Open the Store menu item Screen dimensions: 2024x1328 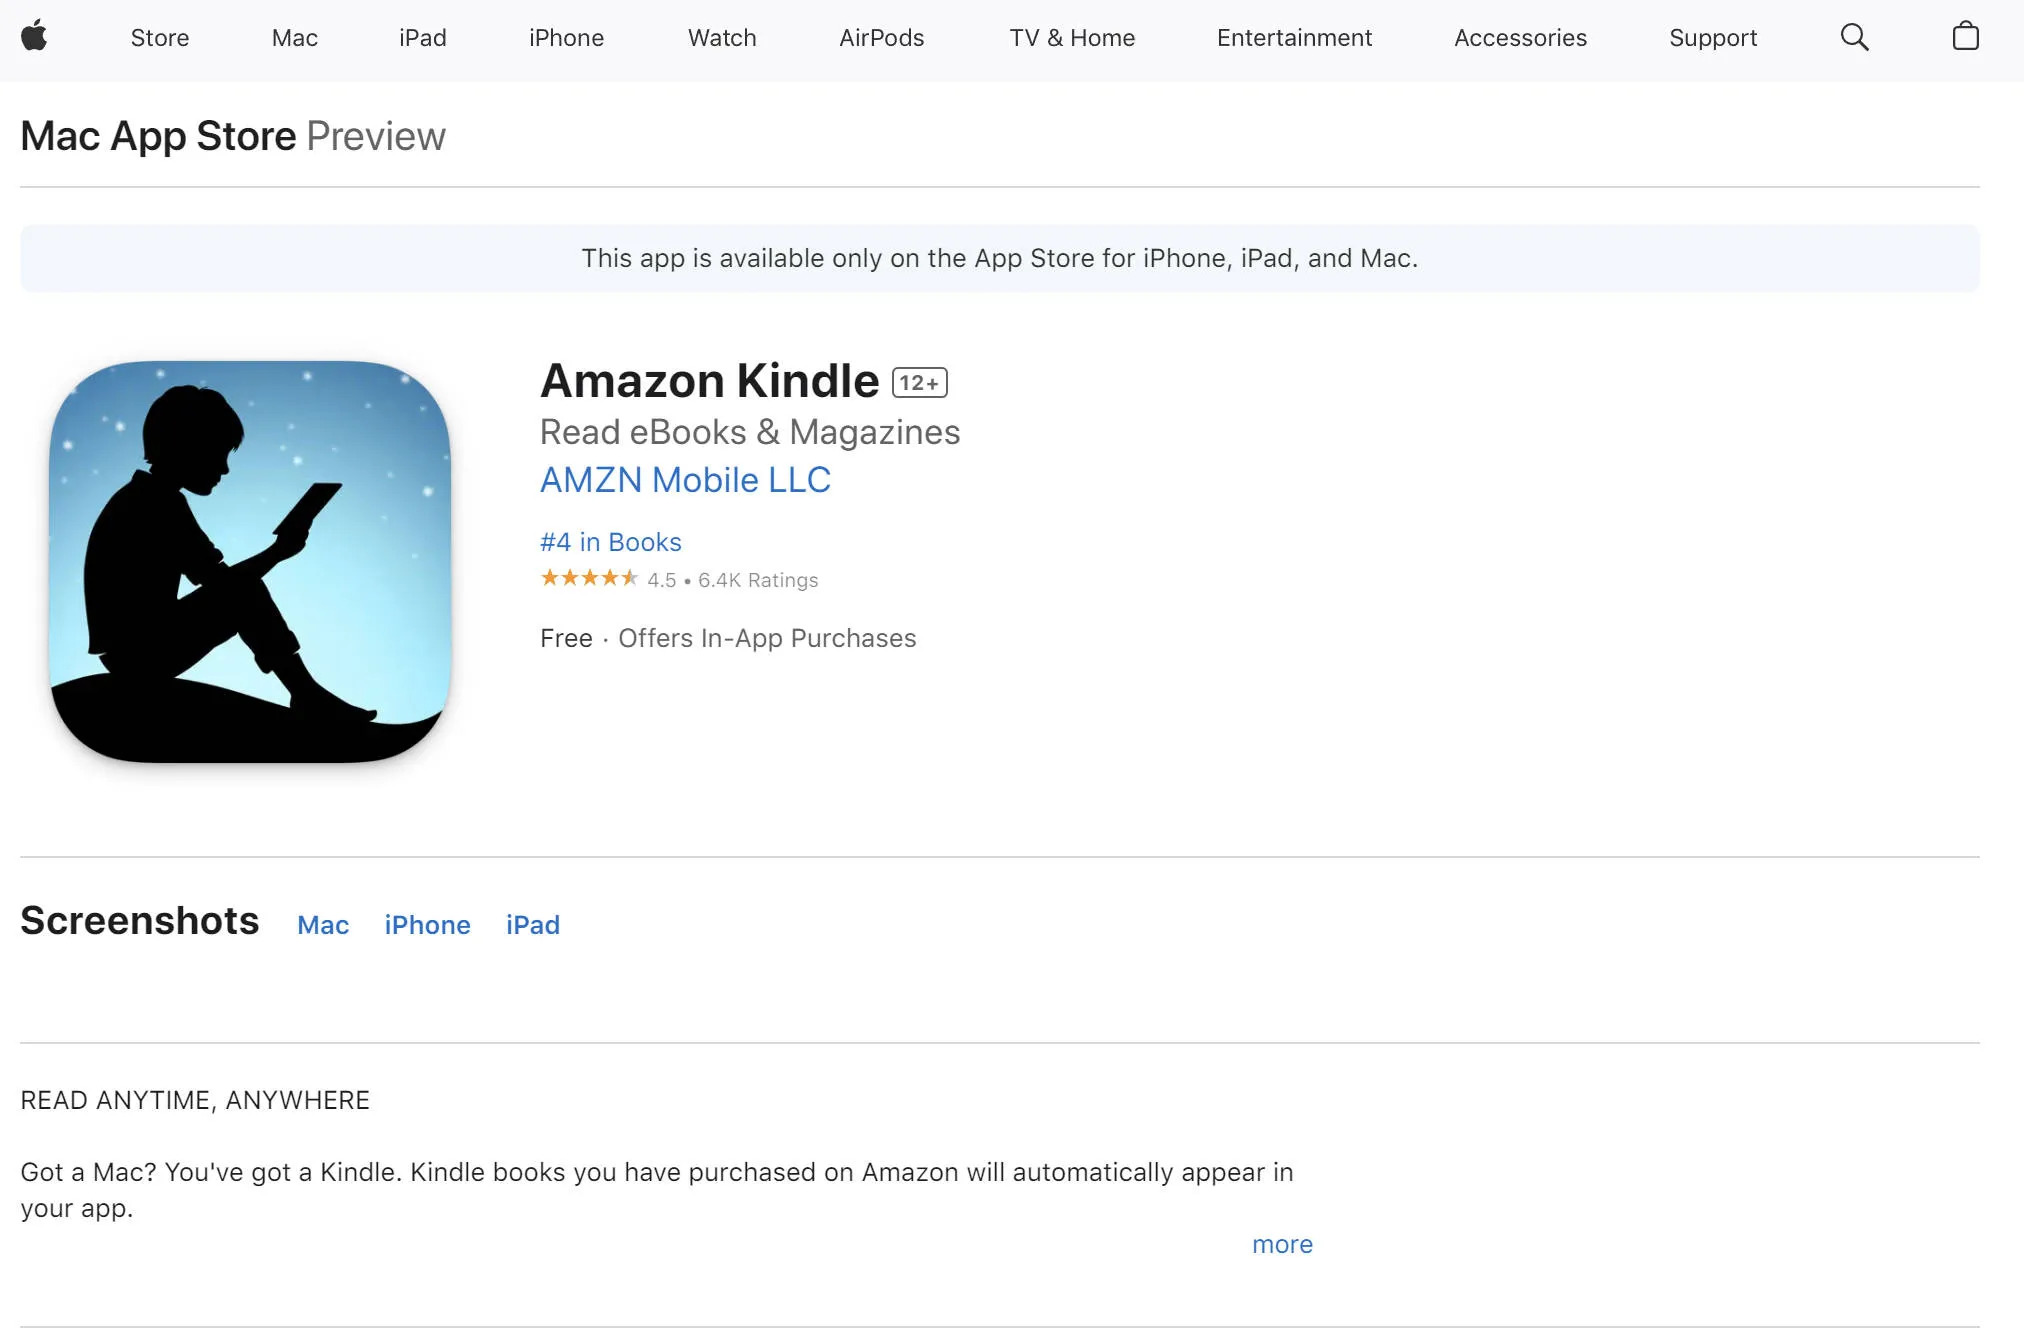coord(159,37)
